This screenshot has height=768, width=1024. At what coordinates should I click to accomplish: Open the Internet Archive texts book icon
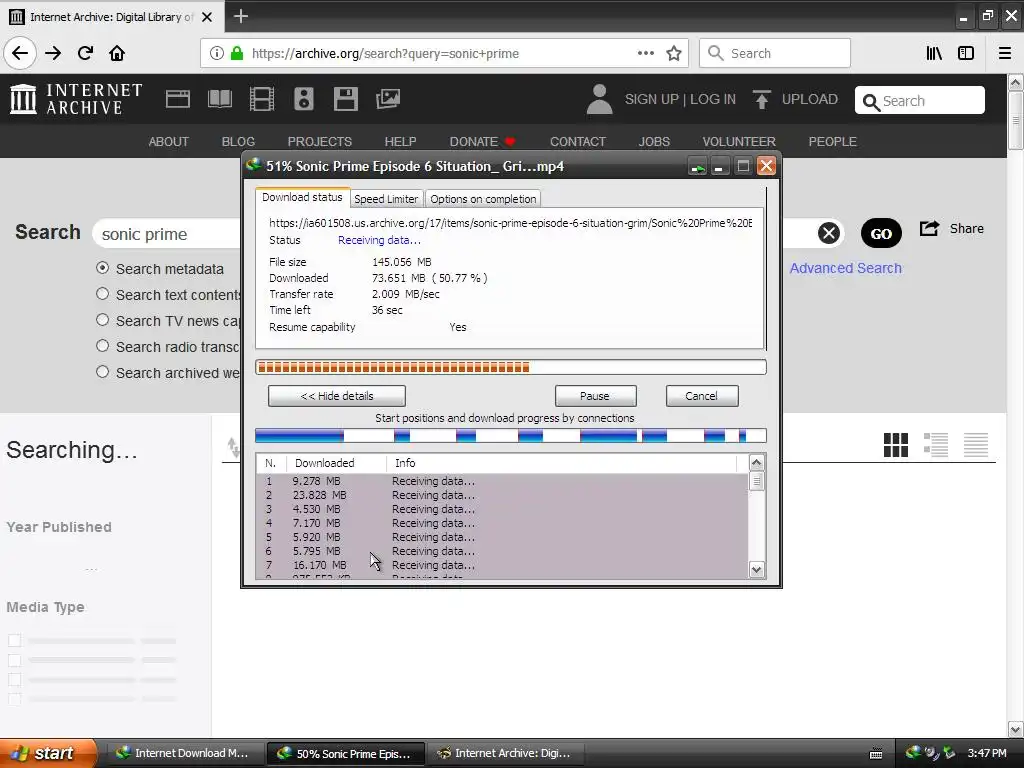(x=219, y=99)
